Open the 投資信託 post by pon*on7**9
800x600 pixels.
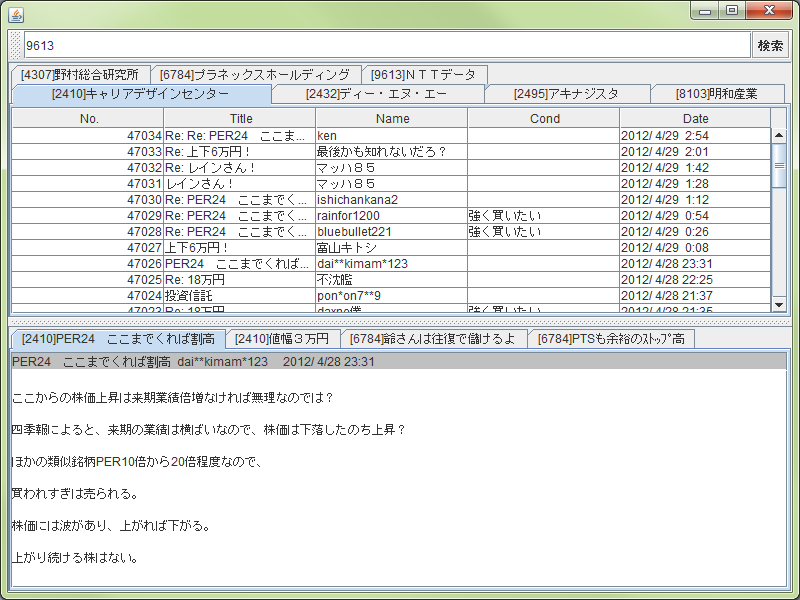(300, 295)
